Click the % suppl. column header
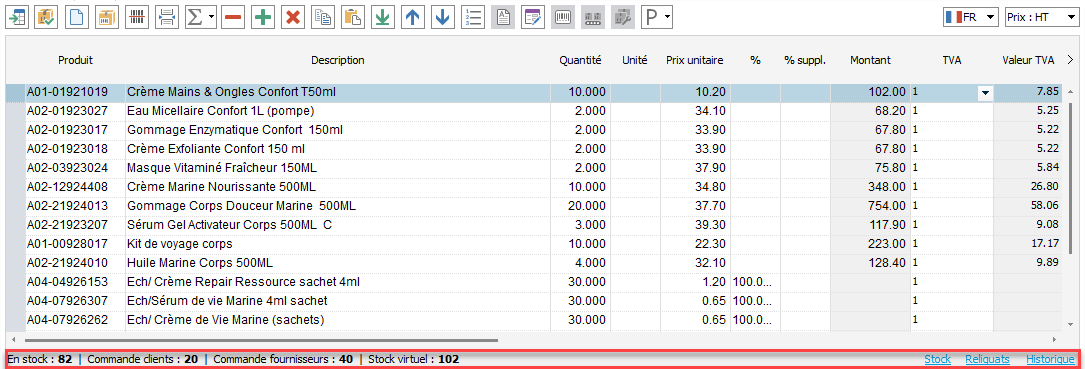This screenshot has height=369, width=1085. [x=805, y=60]
